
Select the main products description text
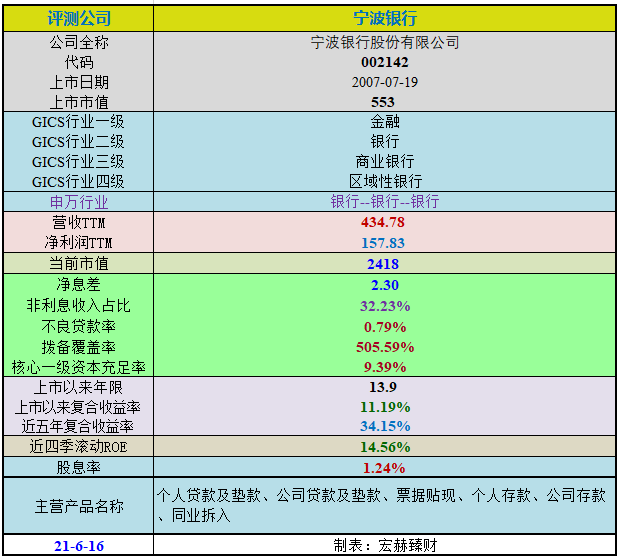[x=381, y=505]
